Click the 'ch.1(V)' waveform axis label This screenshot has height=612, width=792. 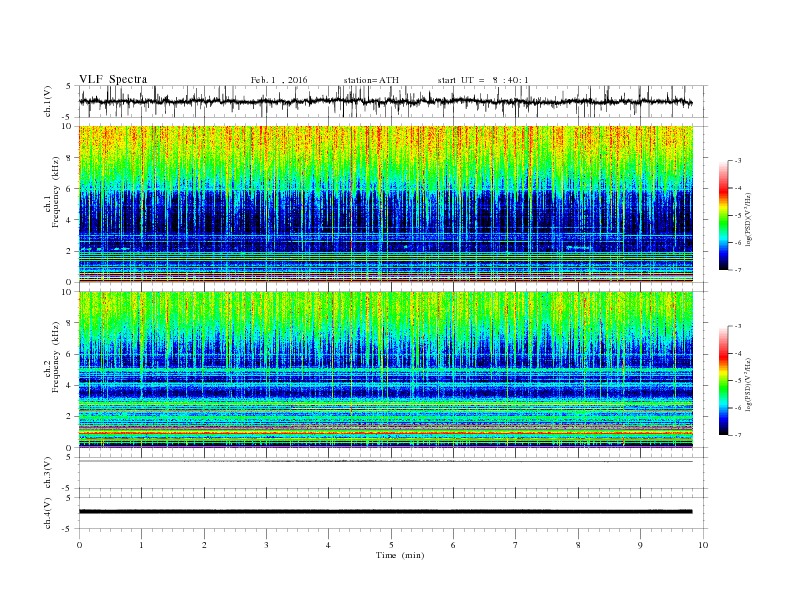[x=48, y=102]
